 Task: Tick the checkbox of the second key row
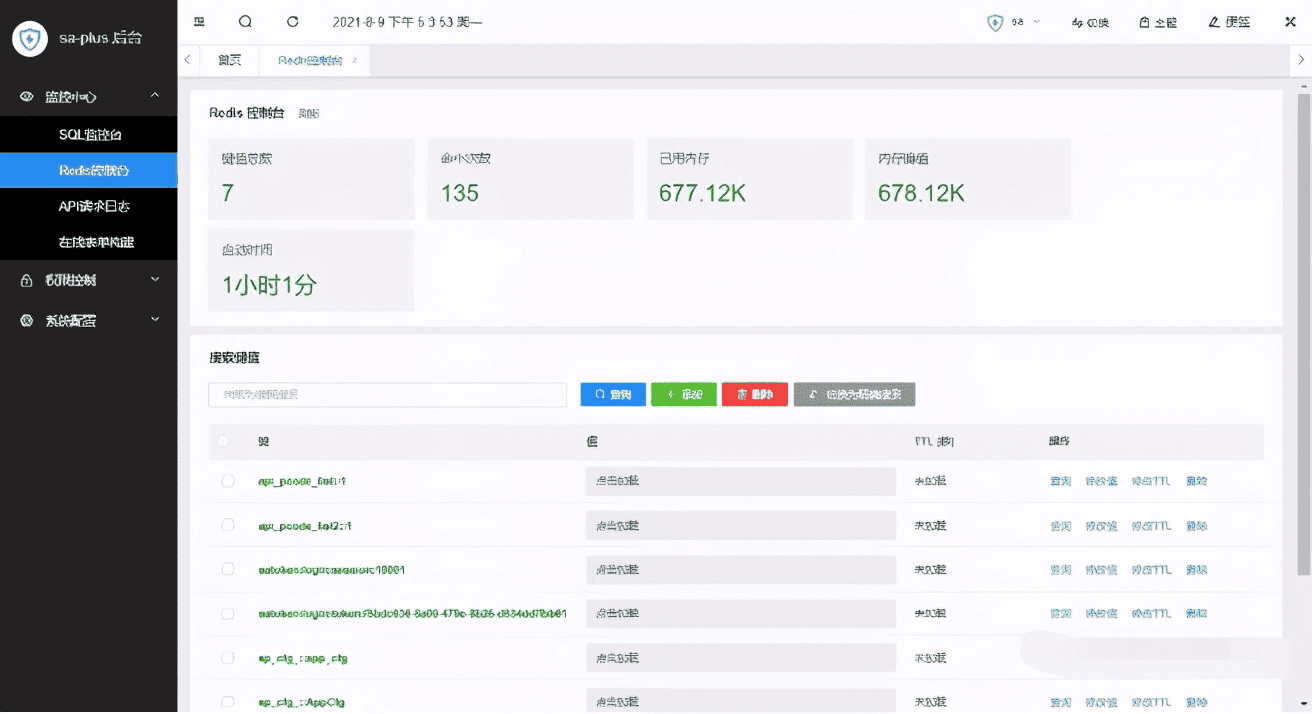(x=228, y=525)
